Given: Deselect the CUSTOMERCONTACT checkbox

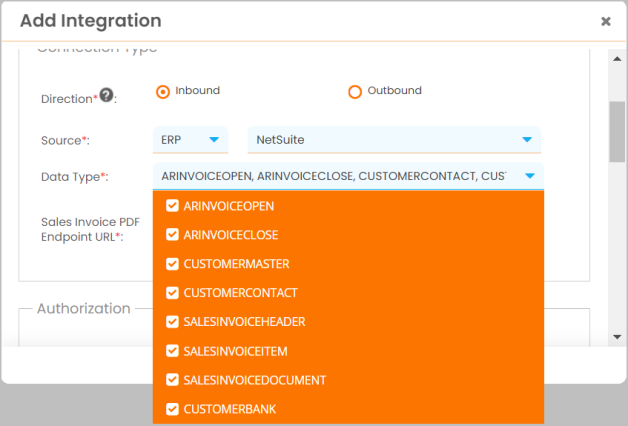Looking at the screenshot, I should 173,293.
